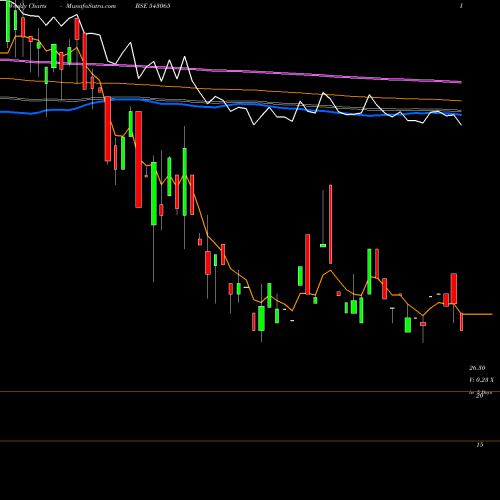Screen dimensions: 500x500
Task: Click the 'V: 0.23 X' volume value
Action: click(x=481, y=380)
